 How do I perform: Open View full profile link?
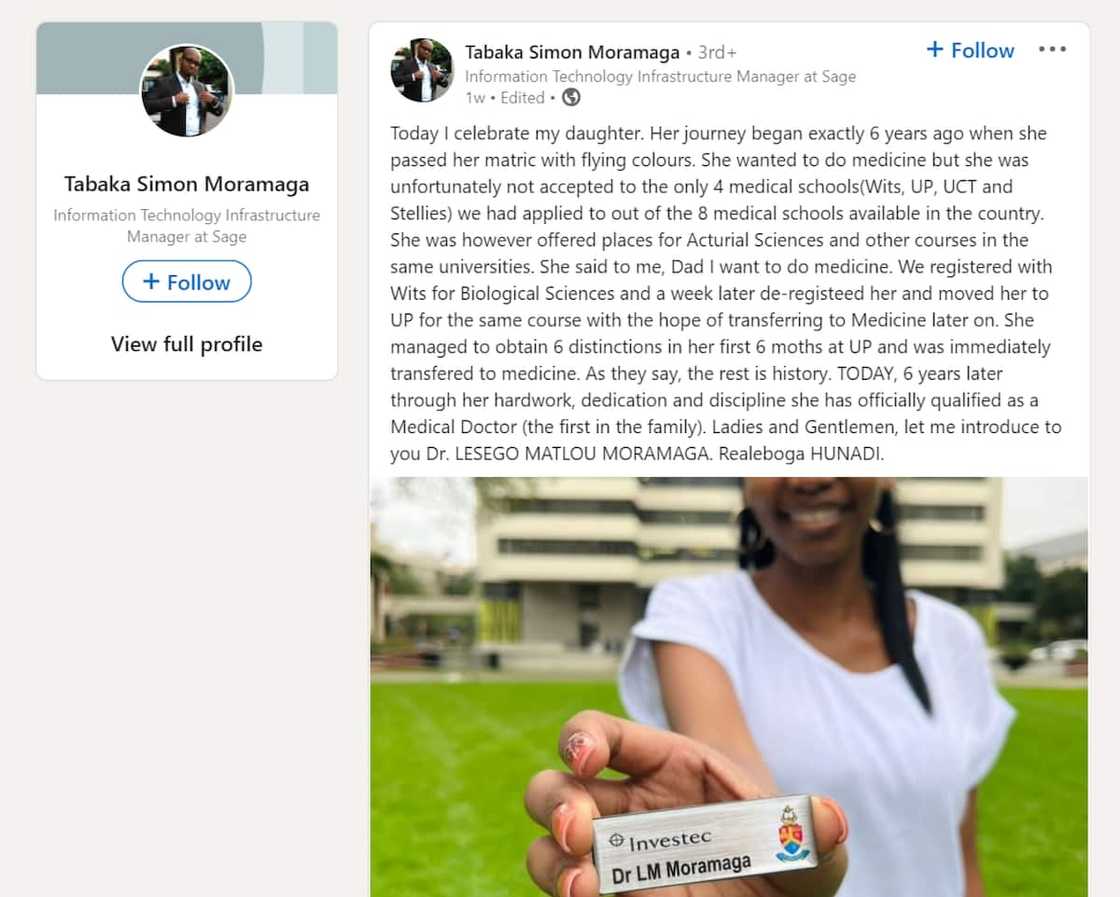186,344
